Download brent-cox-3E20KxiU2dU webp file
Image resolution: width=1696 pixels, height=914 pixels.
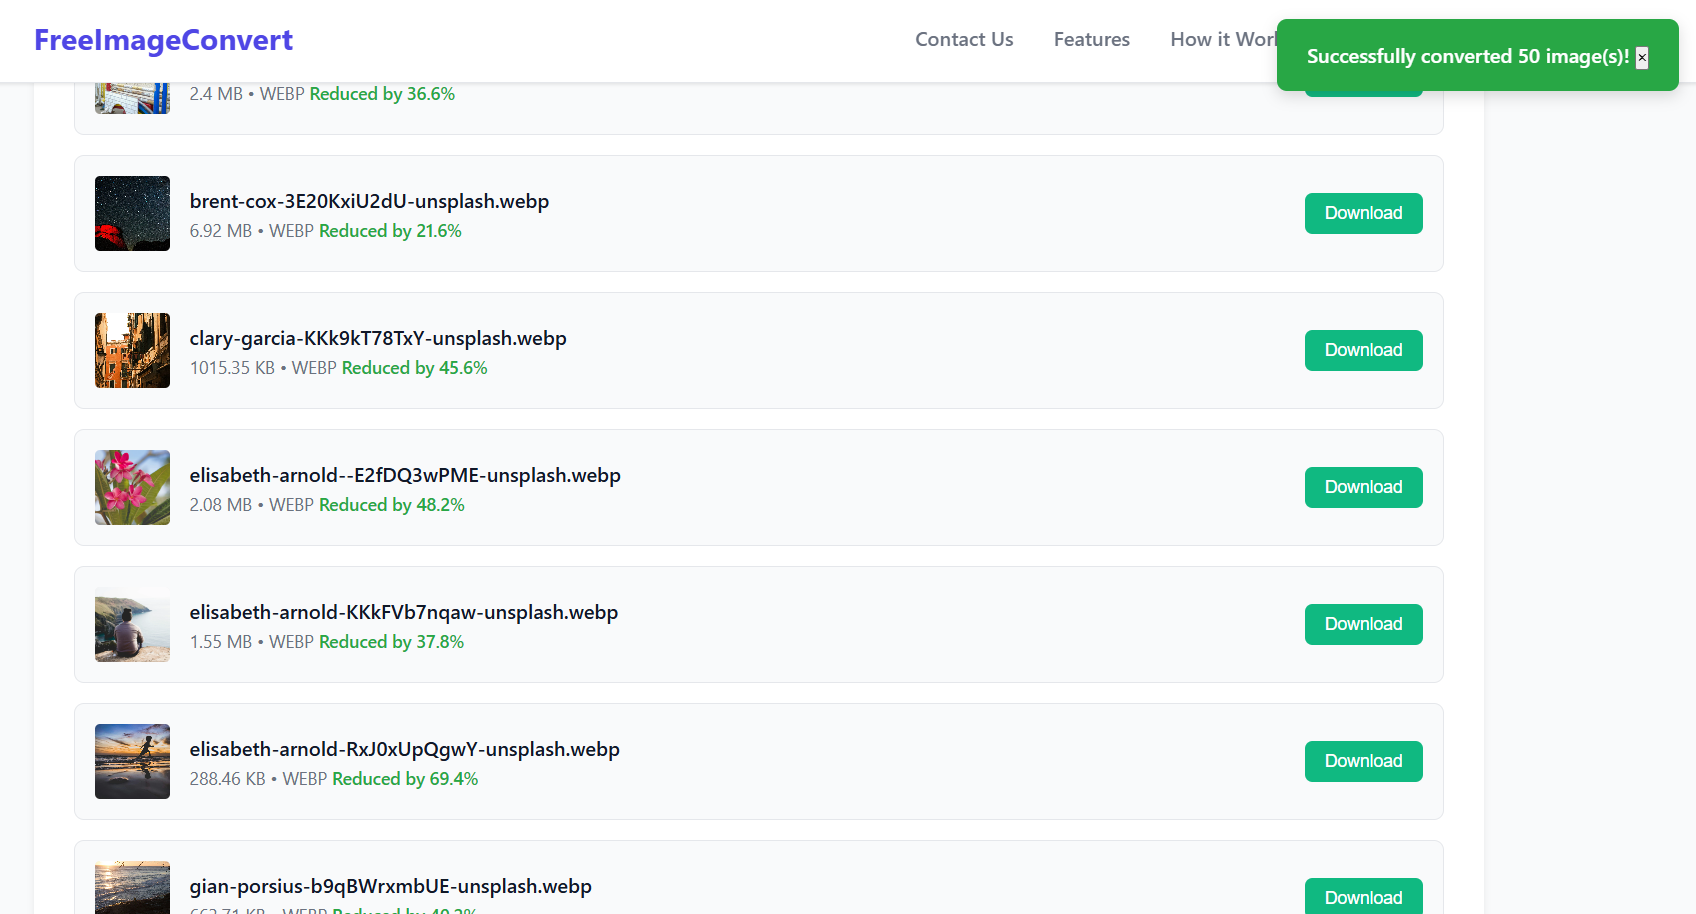(1364, 213)
